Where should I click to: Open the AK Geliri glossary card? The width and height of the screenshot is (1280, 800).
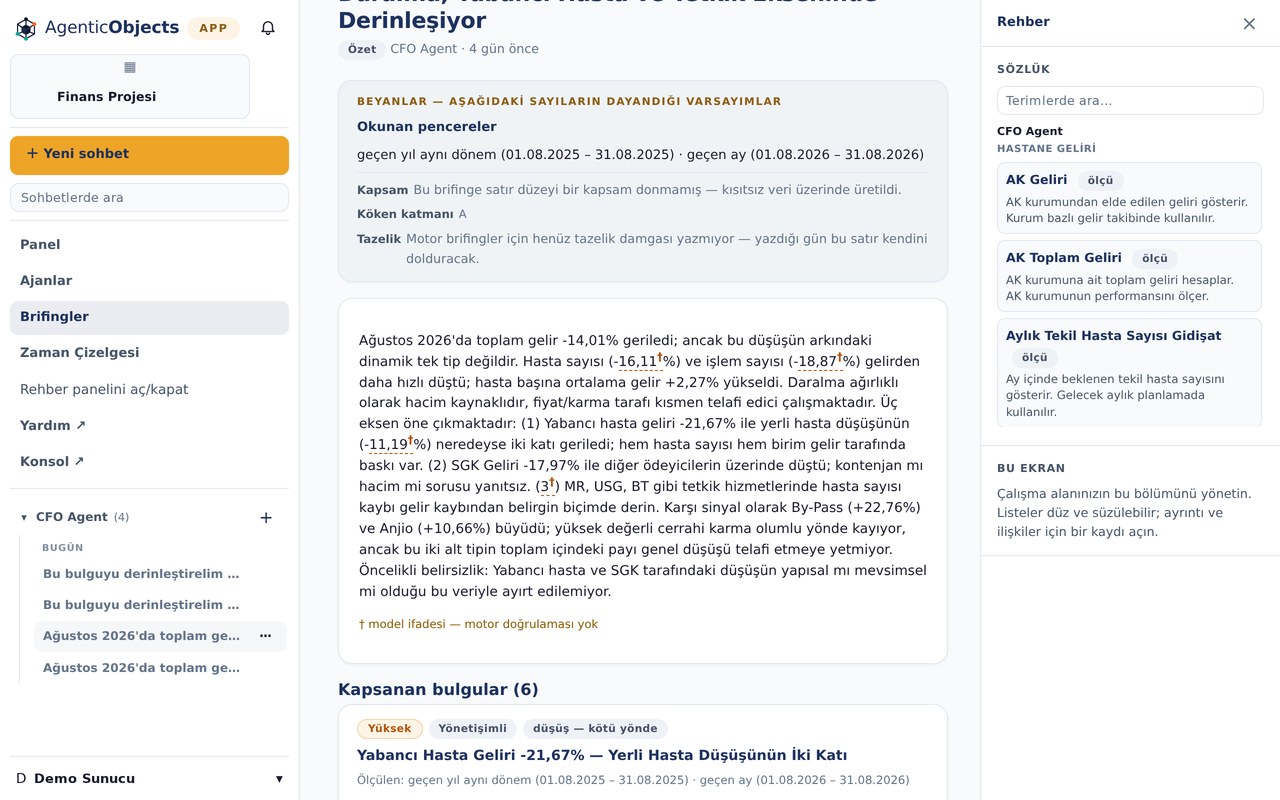1130,198
